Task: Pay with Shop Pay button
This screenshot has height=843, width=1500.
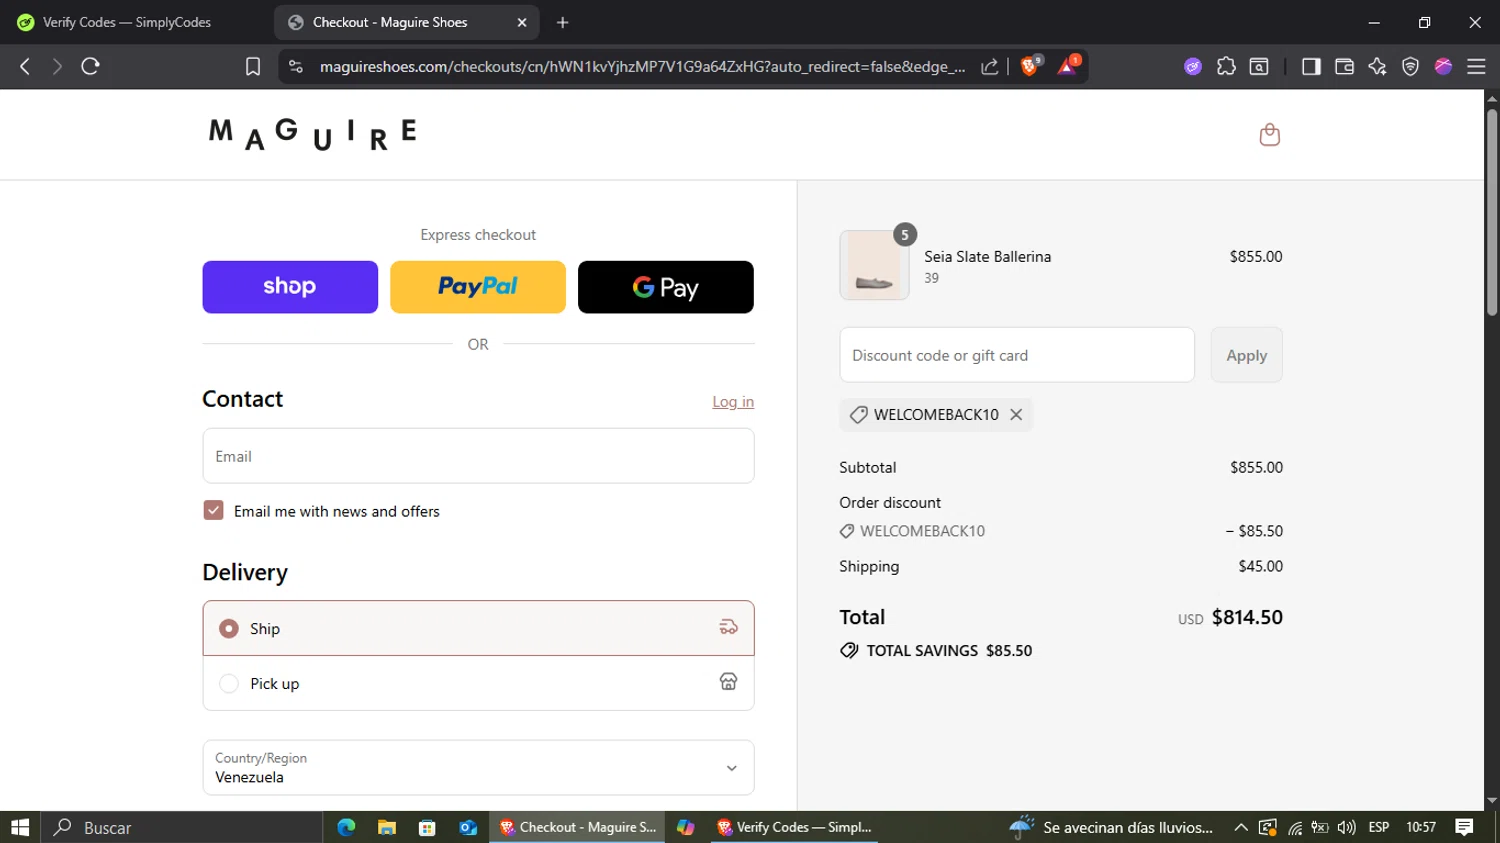Action: pyautogui.click(x=290, y=287)
